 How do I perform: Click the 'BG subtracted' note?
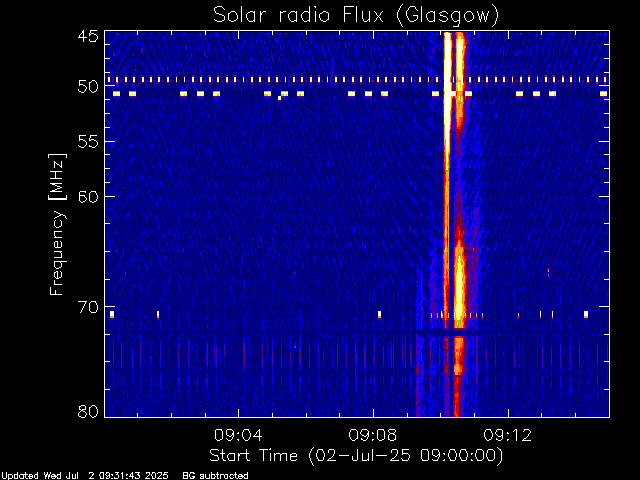tap(215, 476)
